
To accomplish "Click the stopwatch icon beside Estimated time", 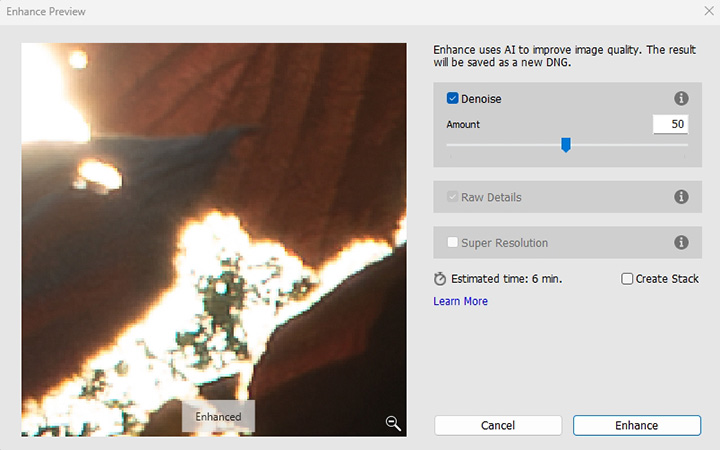I will coord(440,279).
